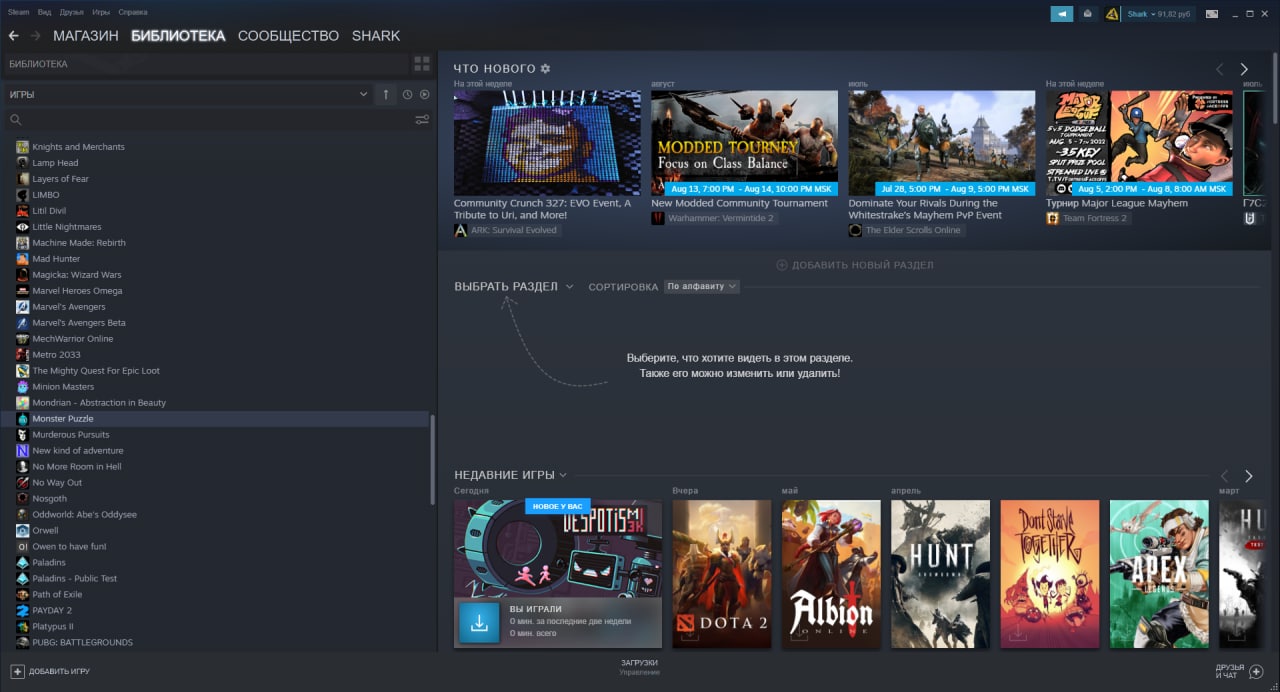Open the Don't Starve Together cover
The image size is (1280, 692).
(x=1050, y=574)
